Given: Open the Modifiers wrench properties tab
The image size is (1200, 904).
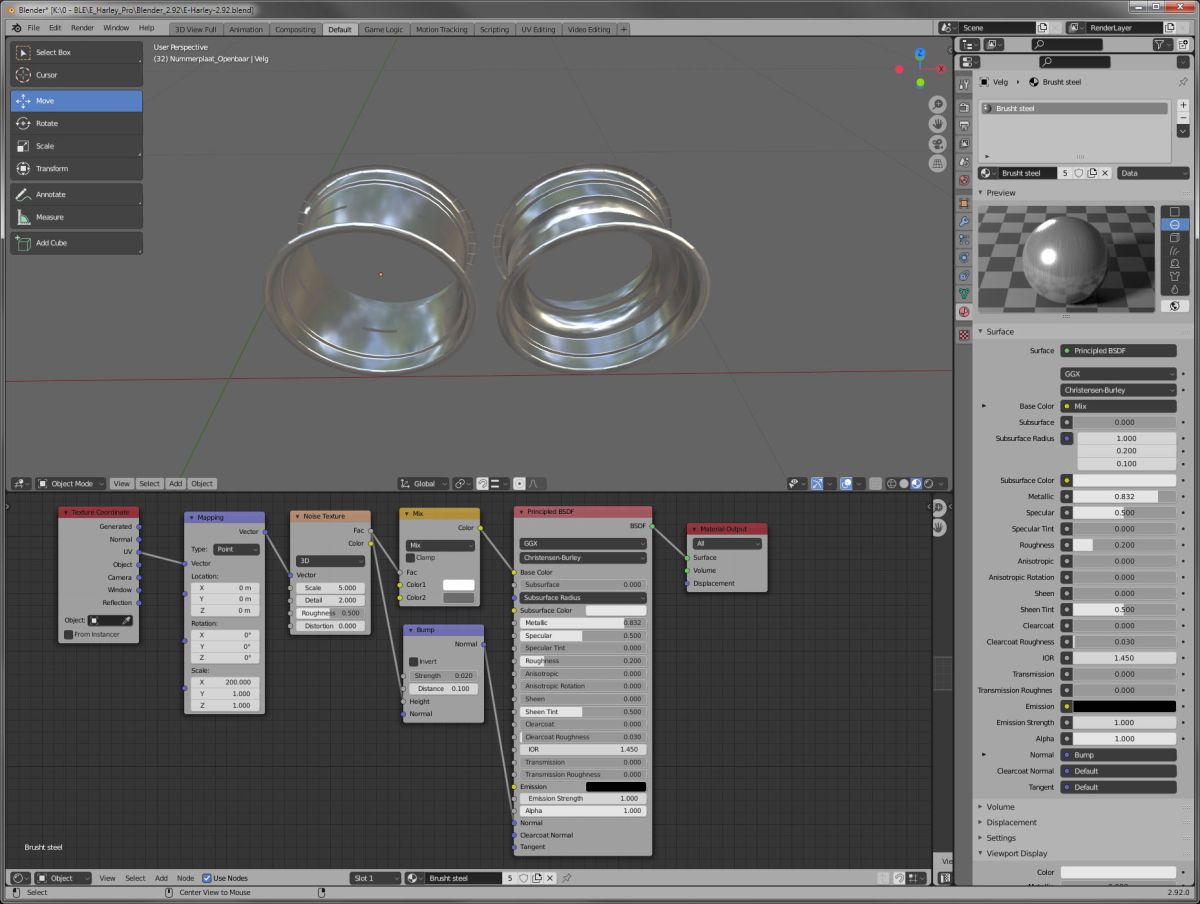Looking at the screenshot, I should tap(964, 221).
